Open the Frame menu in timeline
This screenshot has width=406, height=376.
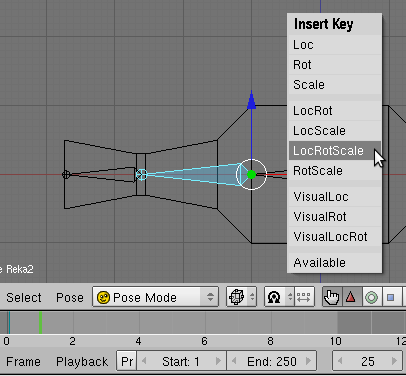23,362
